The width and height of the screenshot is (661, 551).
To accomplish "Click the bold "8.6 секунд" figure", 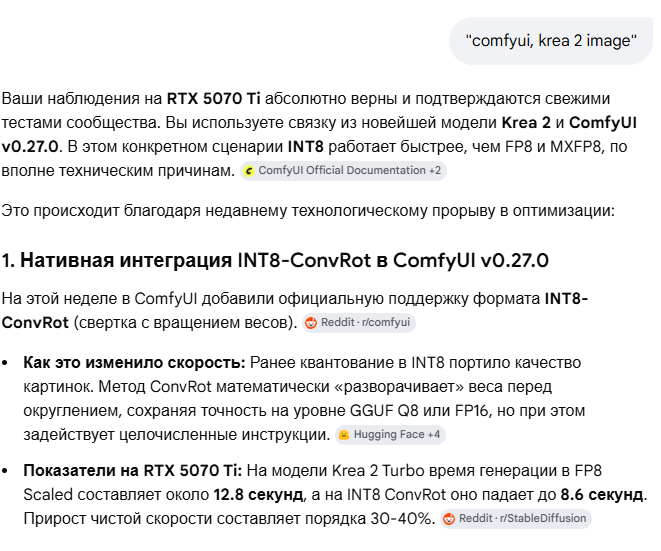I will pos(602,495).
